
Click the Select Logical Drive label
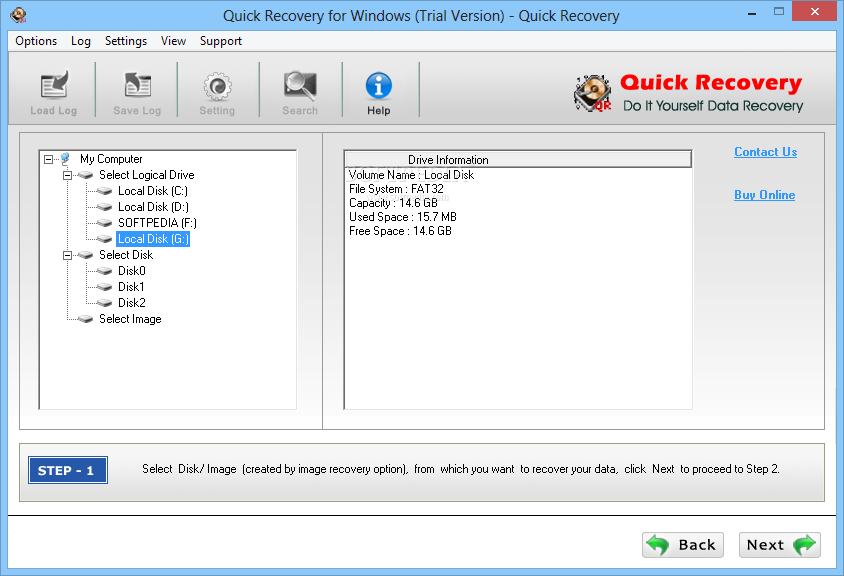point(146,175)
